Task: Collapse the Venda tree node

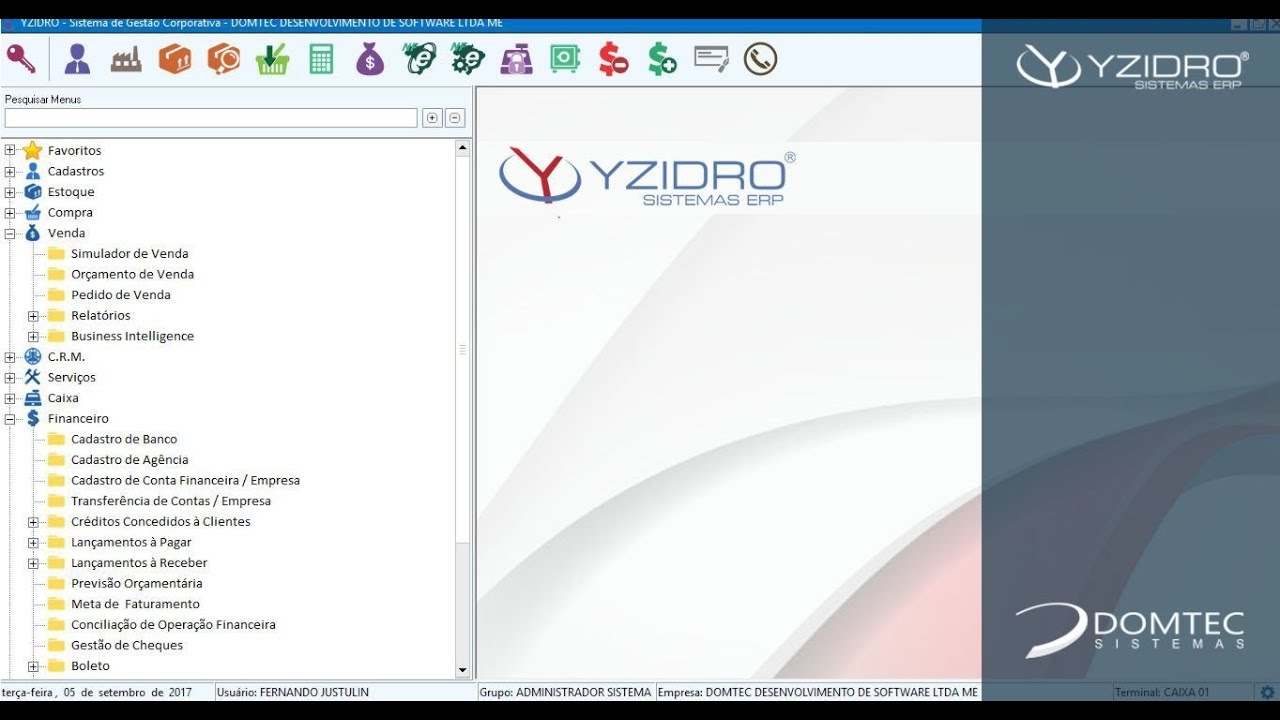Action: point(10,233)
